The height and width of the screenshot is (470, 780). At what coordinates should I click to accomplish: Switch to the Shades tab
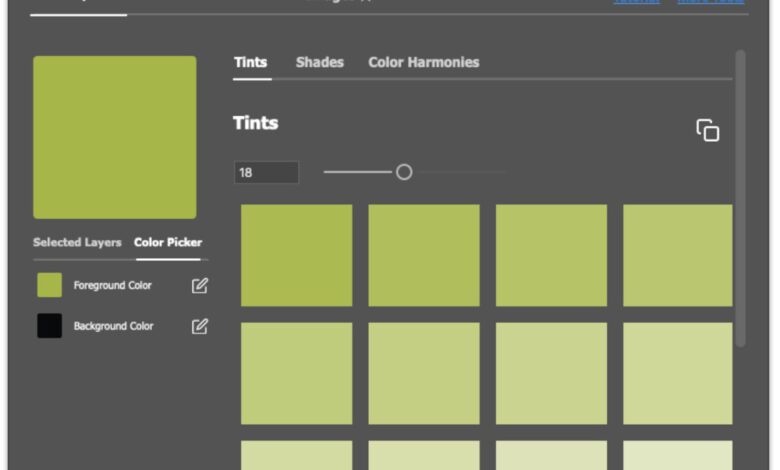(x=319, y=62)
